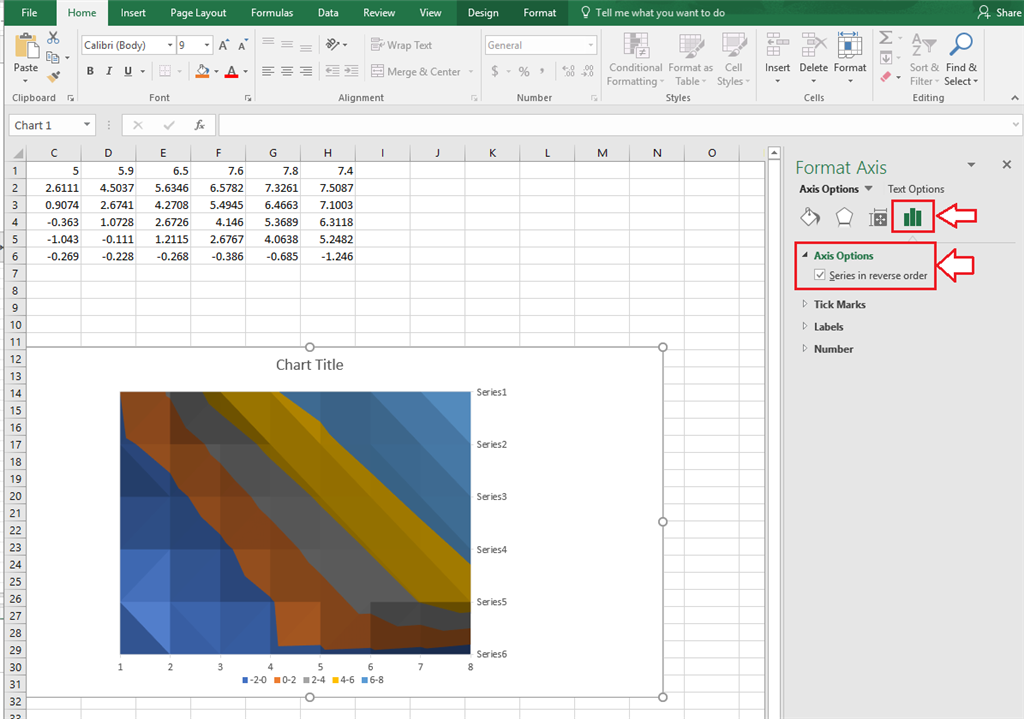Open Sort & Filter menu
1024x719 pixels.
pos(924,59)
